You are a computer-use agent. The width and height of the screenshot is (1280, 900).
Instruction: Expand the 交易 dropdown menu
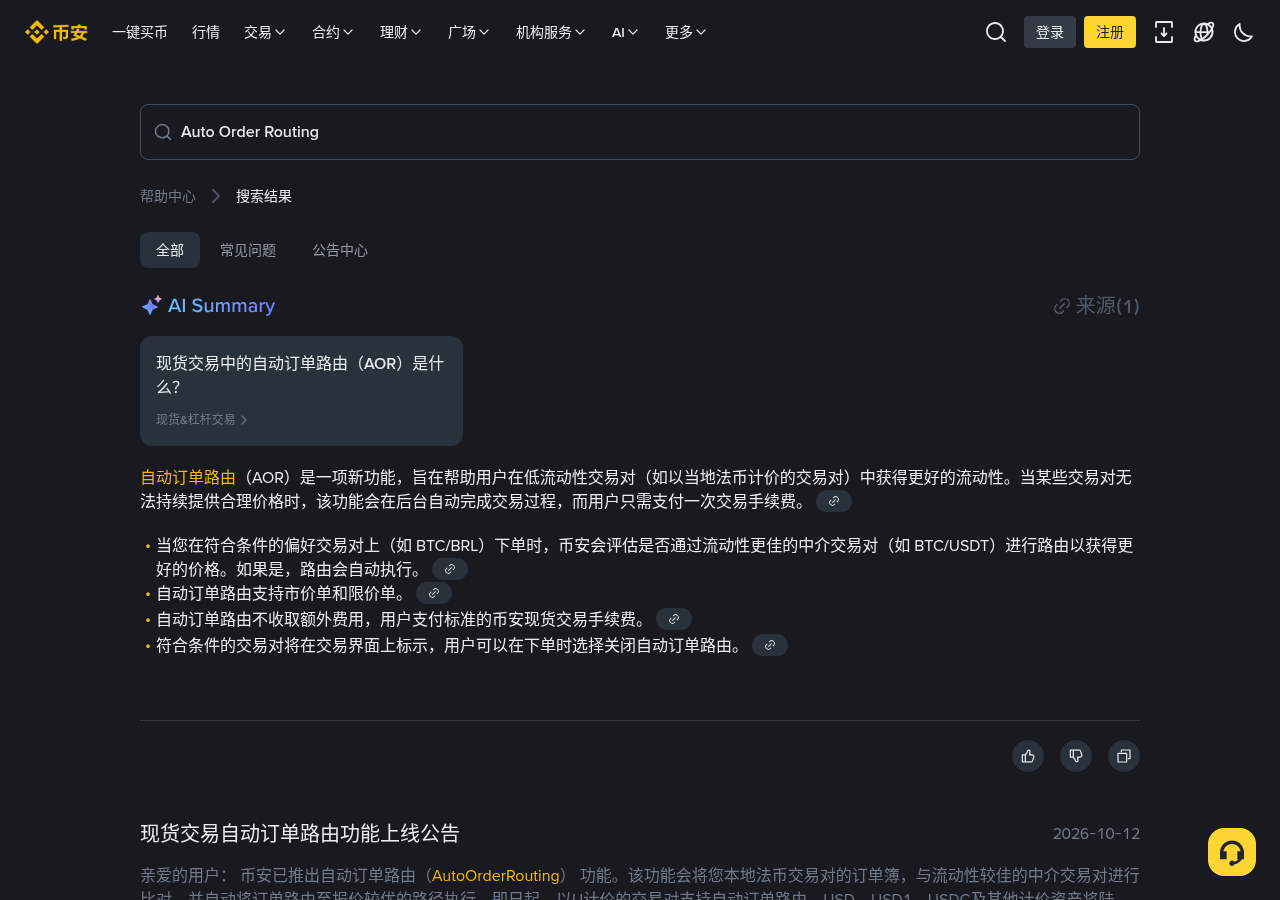click(x=265, y=32)
